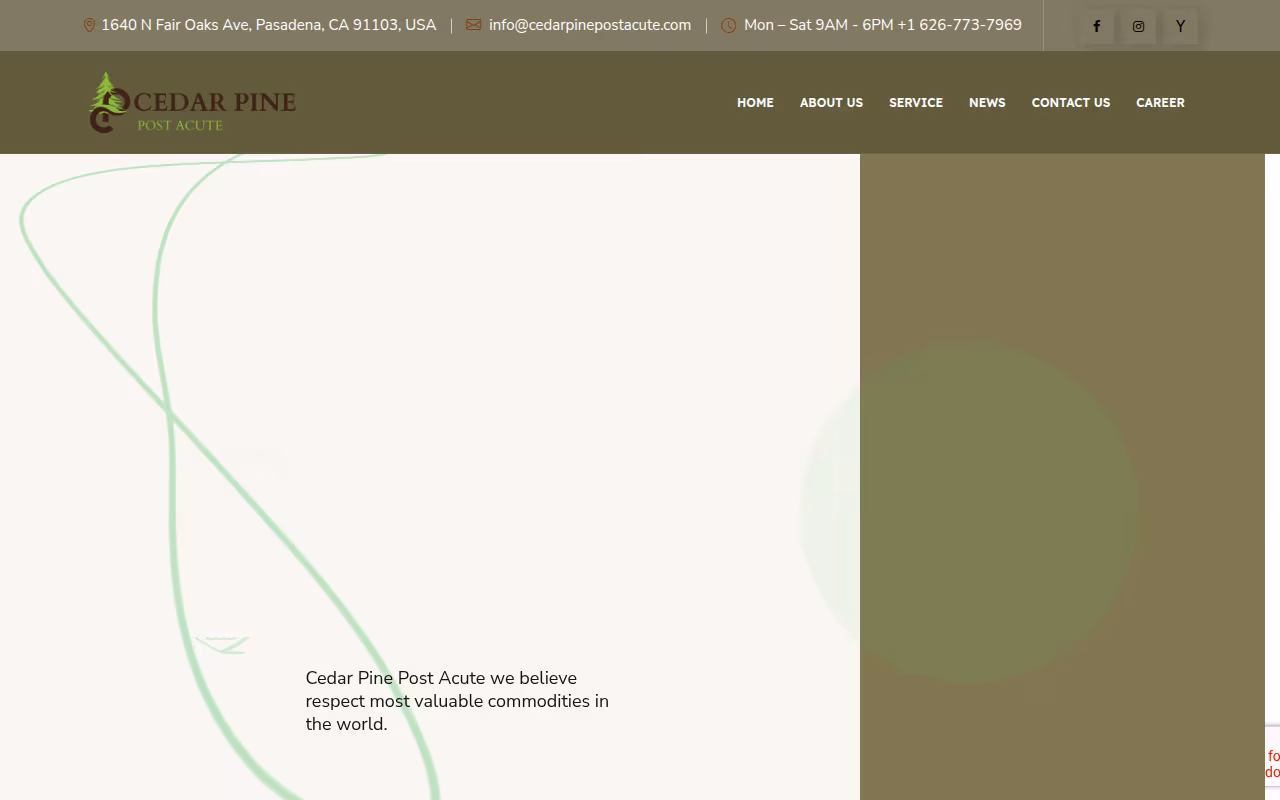This screenshot has width=1280, height=800.
Task: Open the About Us menu item
Action: (x=831, y=102)
